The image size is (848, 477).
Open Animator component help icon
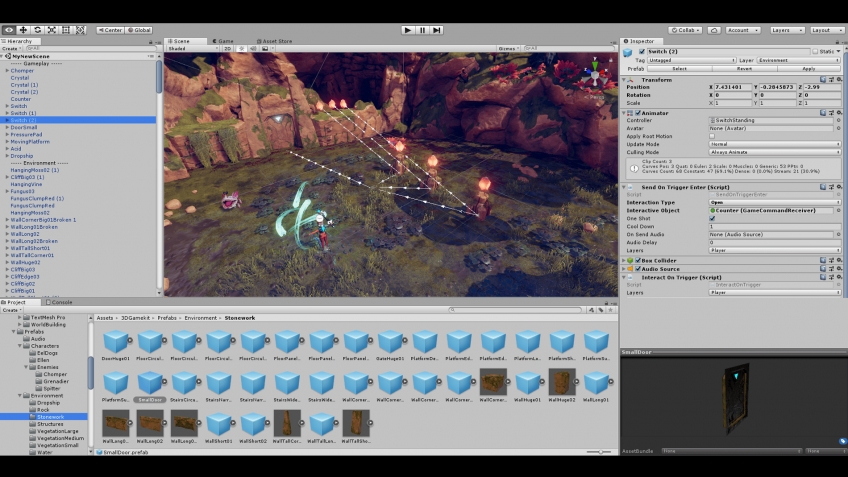[823, 113]
